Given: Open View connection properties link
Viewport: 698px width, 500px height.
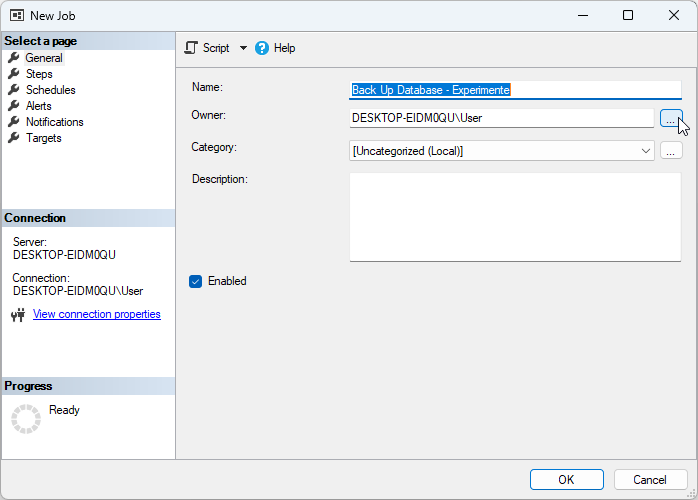Looking at the screenshot, I should tap(96, 314).
